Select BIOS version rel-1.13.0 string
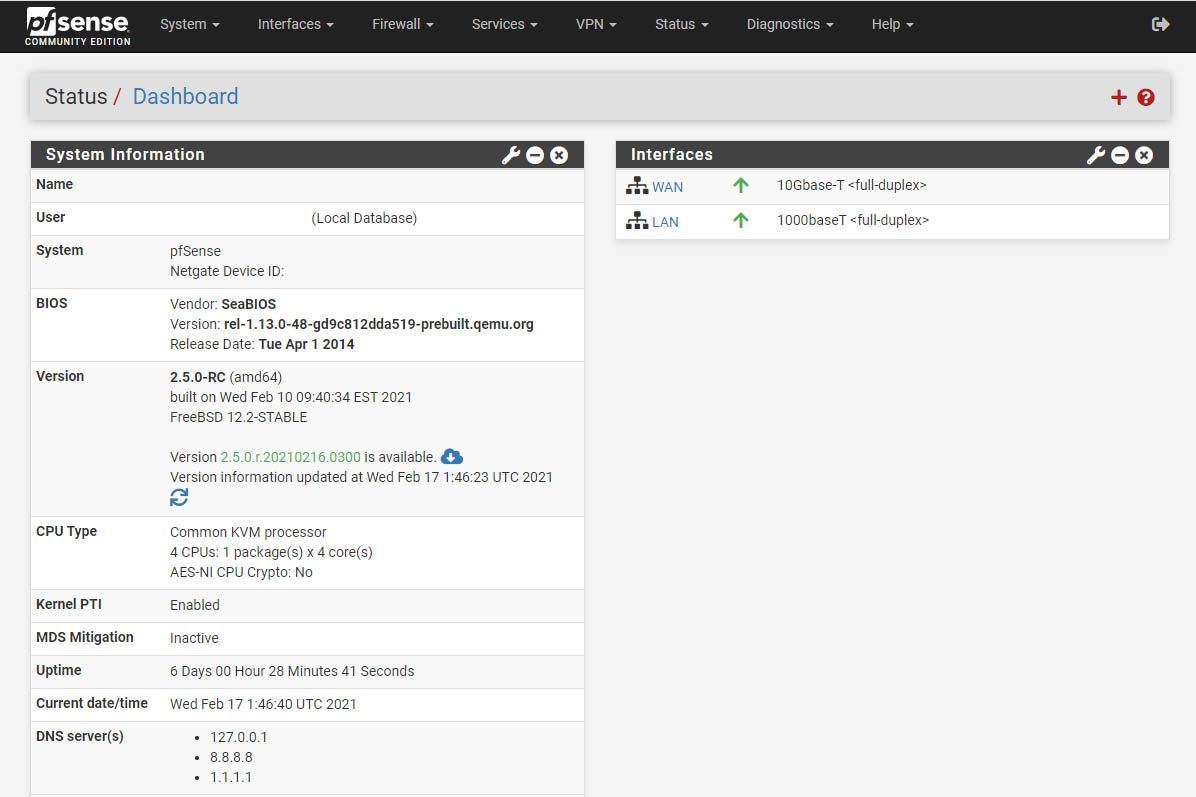 [378, 324]
